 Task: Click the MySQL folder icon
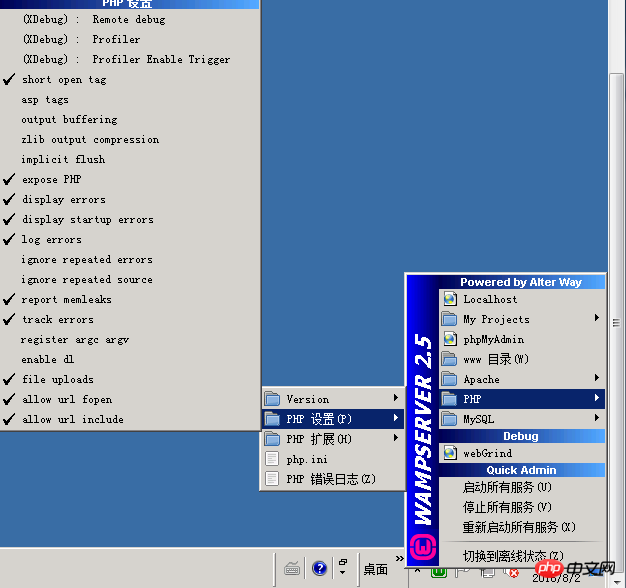pos(450,419)
